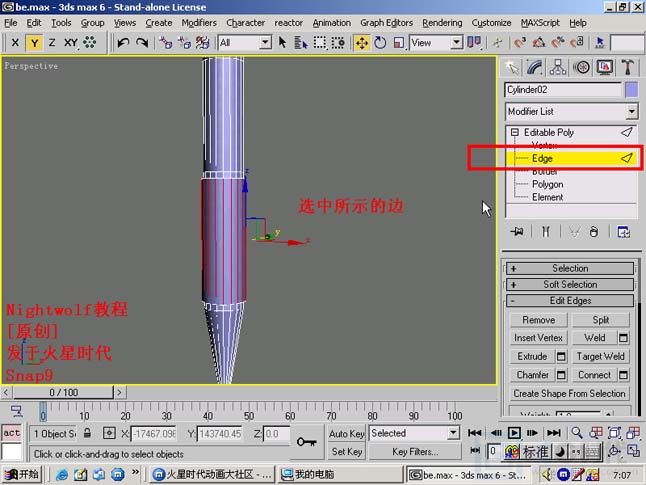The image size is (646, 485).
Task: Click the time slider 0 / 100 handle
Action: pyautogui.click(x=63, y=392)
